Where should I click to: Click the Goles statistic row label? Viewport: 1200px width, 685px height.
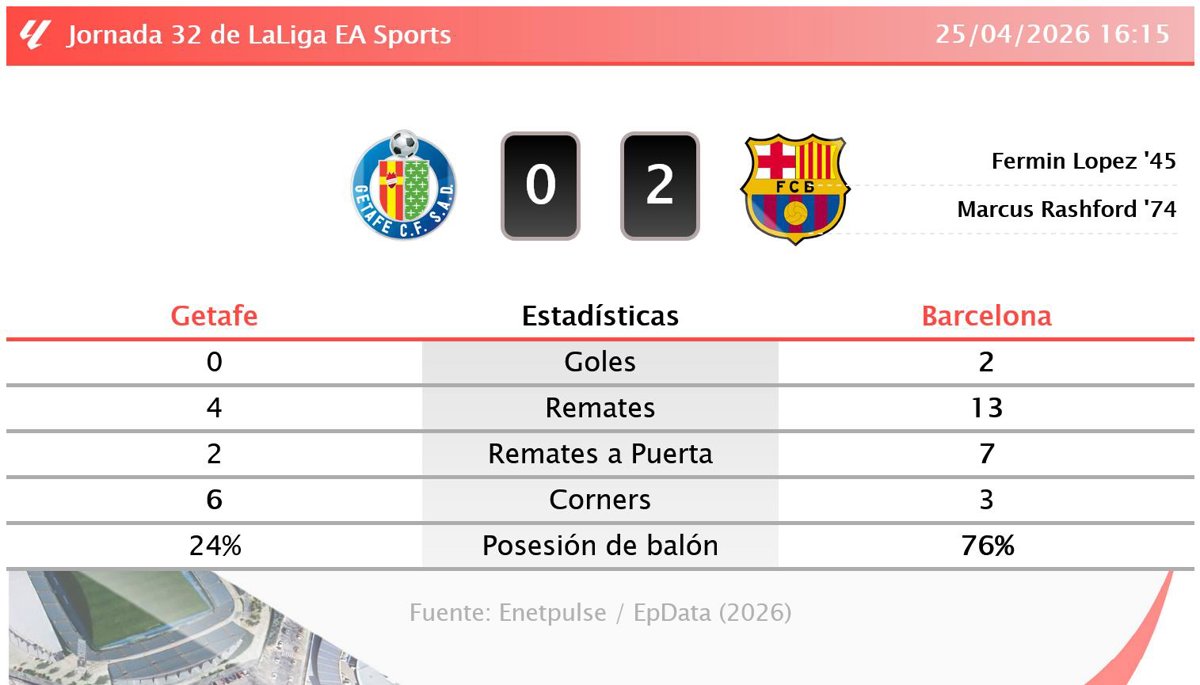(600, 362)
